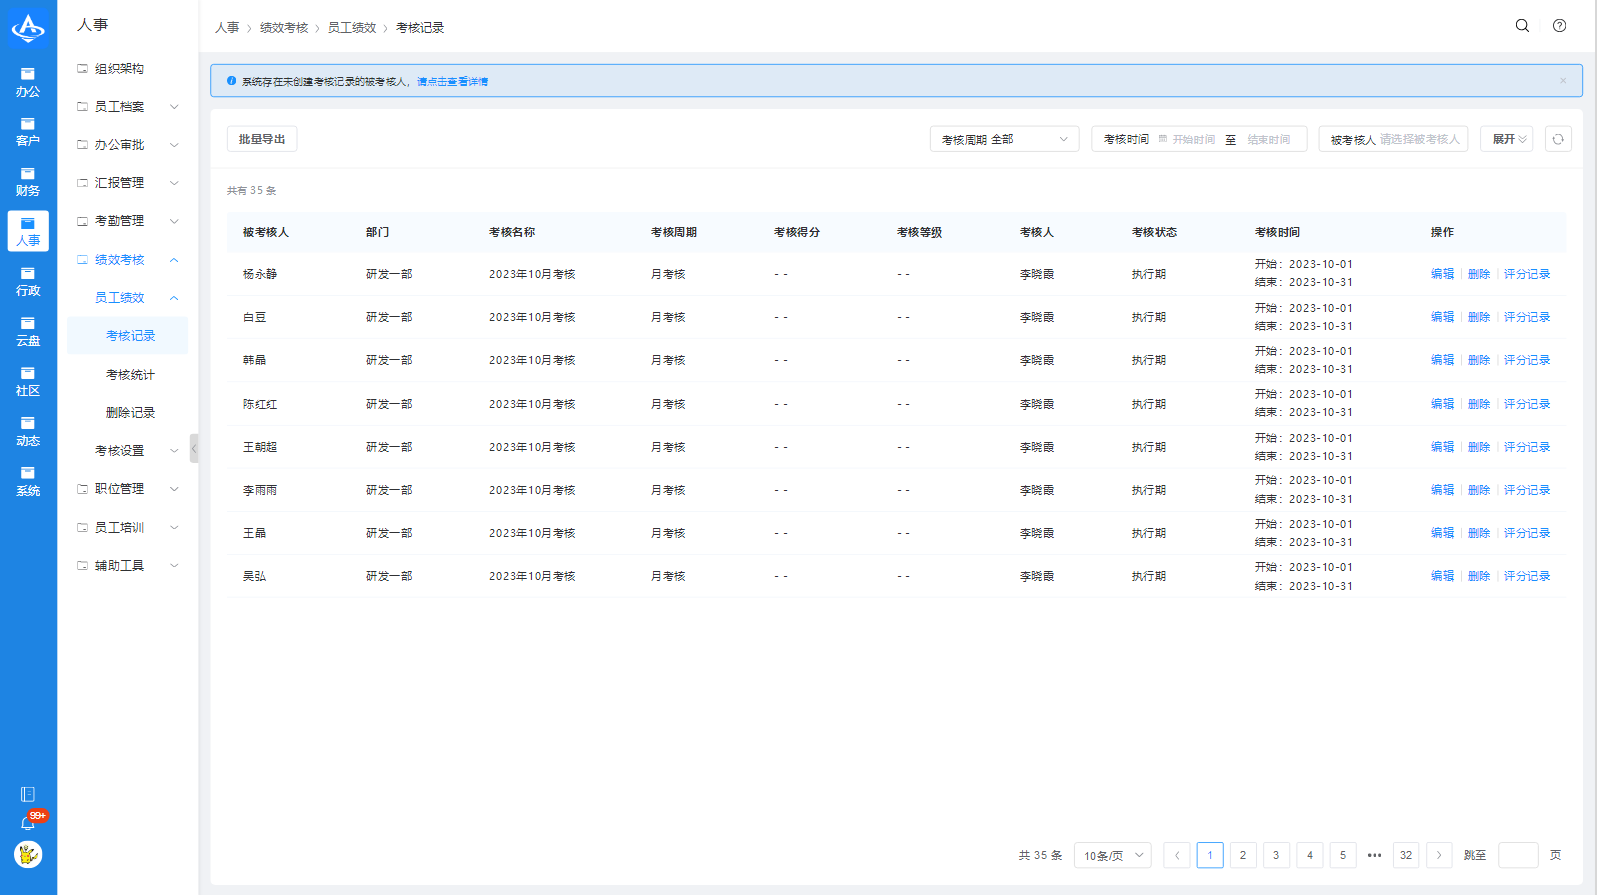Click the 开始时间 date input
Image resolution: width=1597 pixels, height=895 pixels.
tap(1193, 140)
